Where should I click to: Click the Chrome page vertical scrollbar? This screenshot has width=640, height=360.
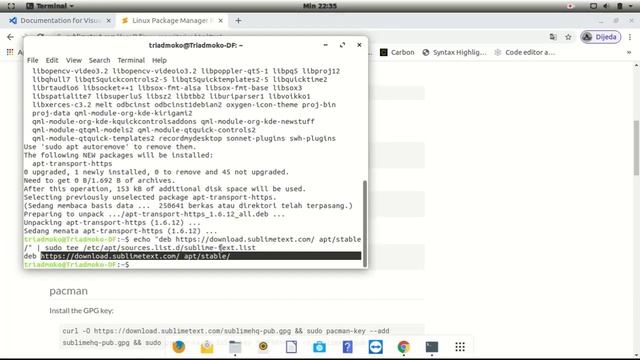point(636,148)
